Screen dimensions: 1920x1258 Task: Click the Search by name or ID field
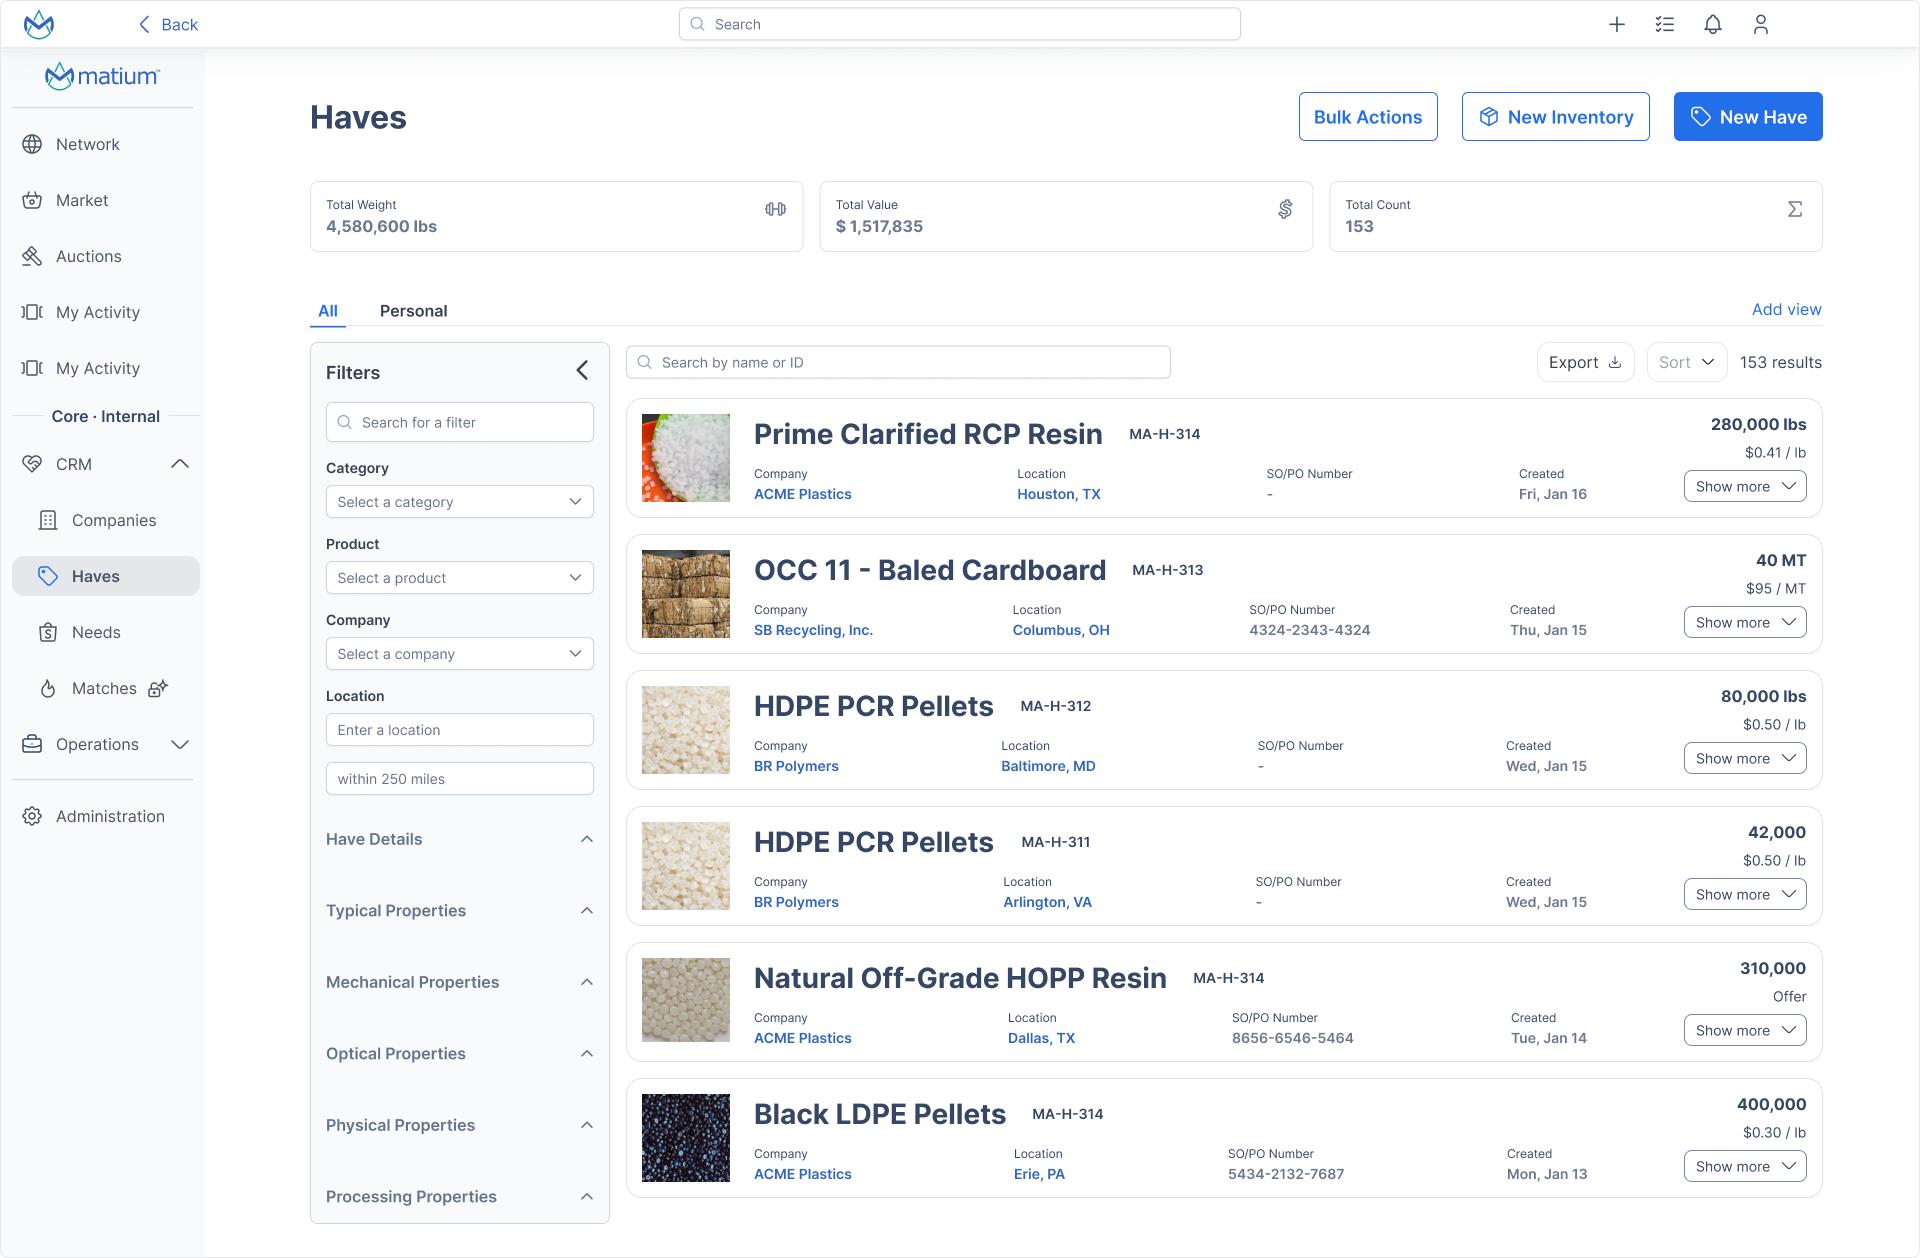point(897,362)
